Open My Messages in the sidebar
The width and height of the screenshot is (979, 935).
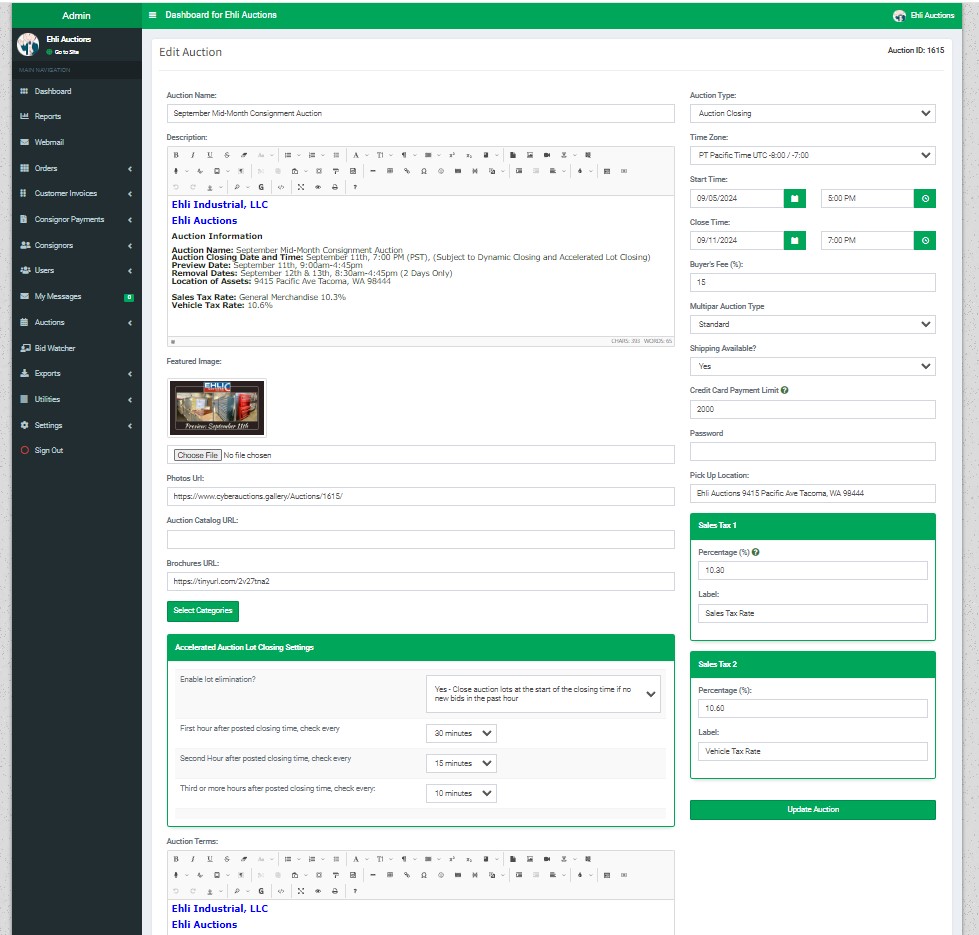pos(76,296)
